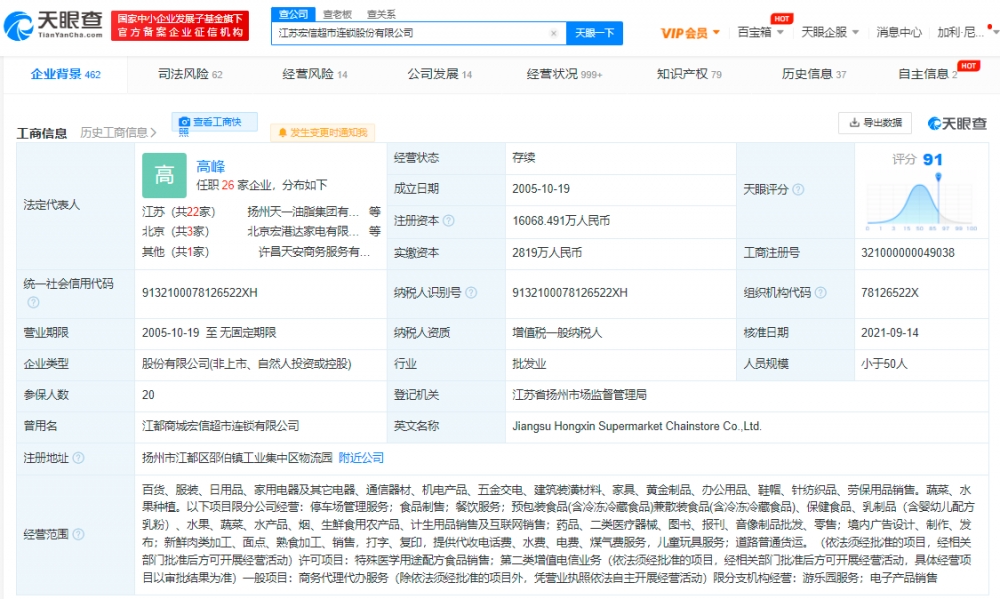Click the 等 link after 扬州天一油脂集团
Viewport: 1000px width, 599px height.
coord(374,212)
